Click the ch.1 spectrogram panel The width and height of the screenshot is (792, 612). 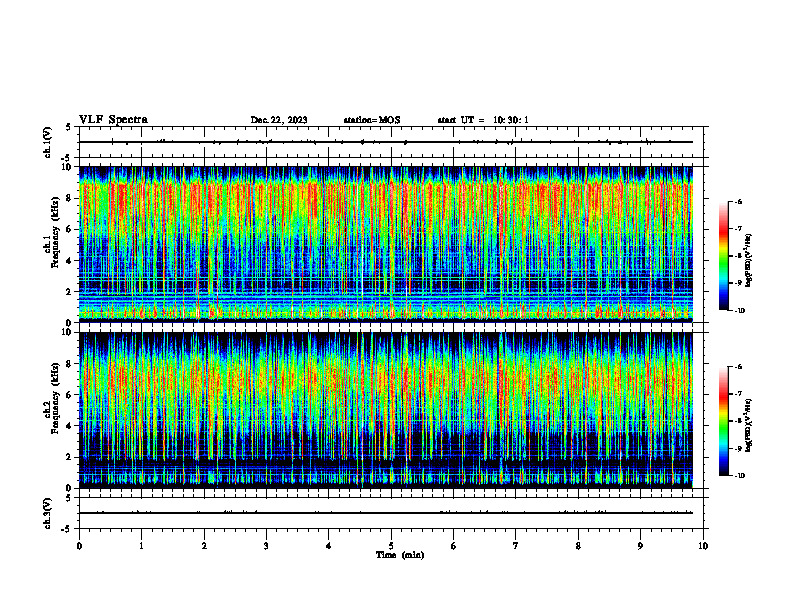click(x=386, y=244)
